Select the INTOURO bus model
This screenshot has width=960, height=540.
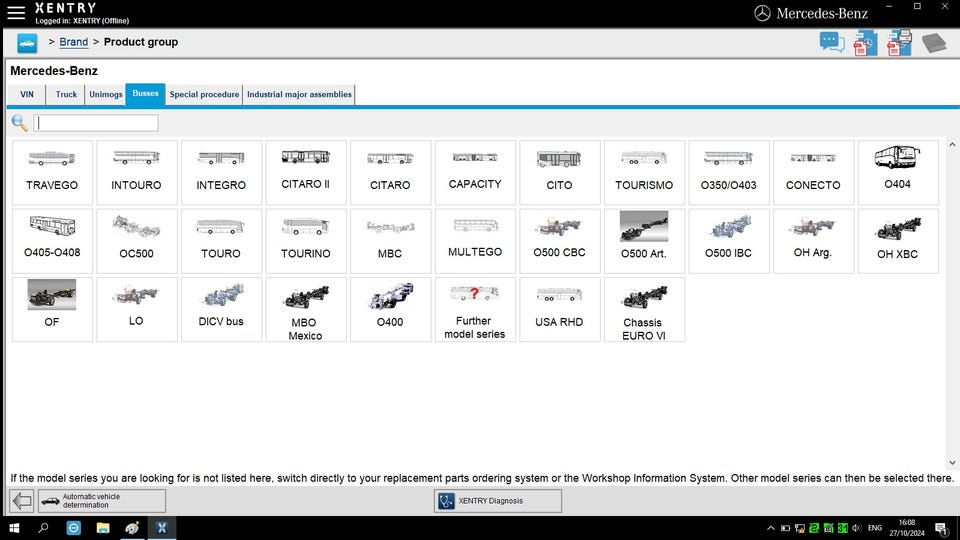(x=137, y=172)
